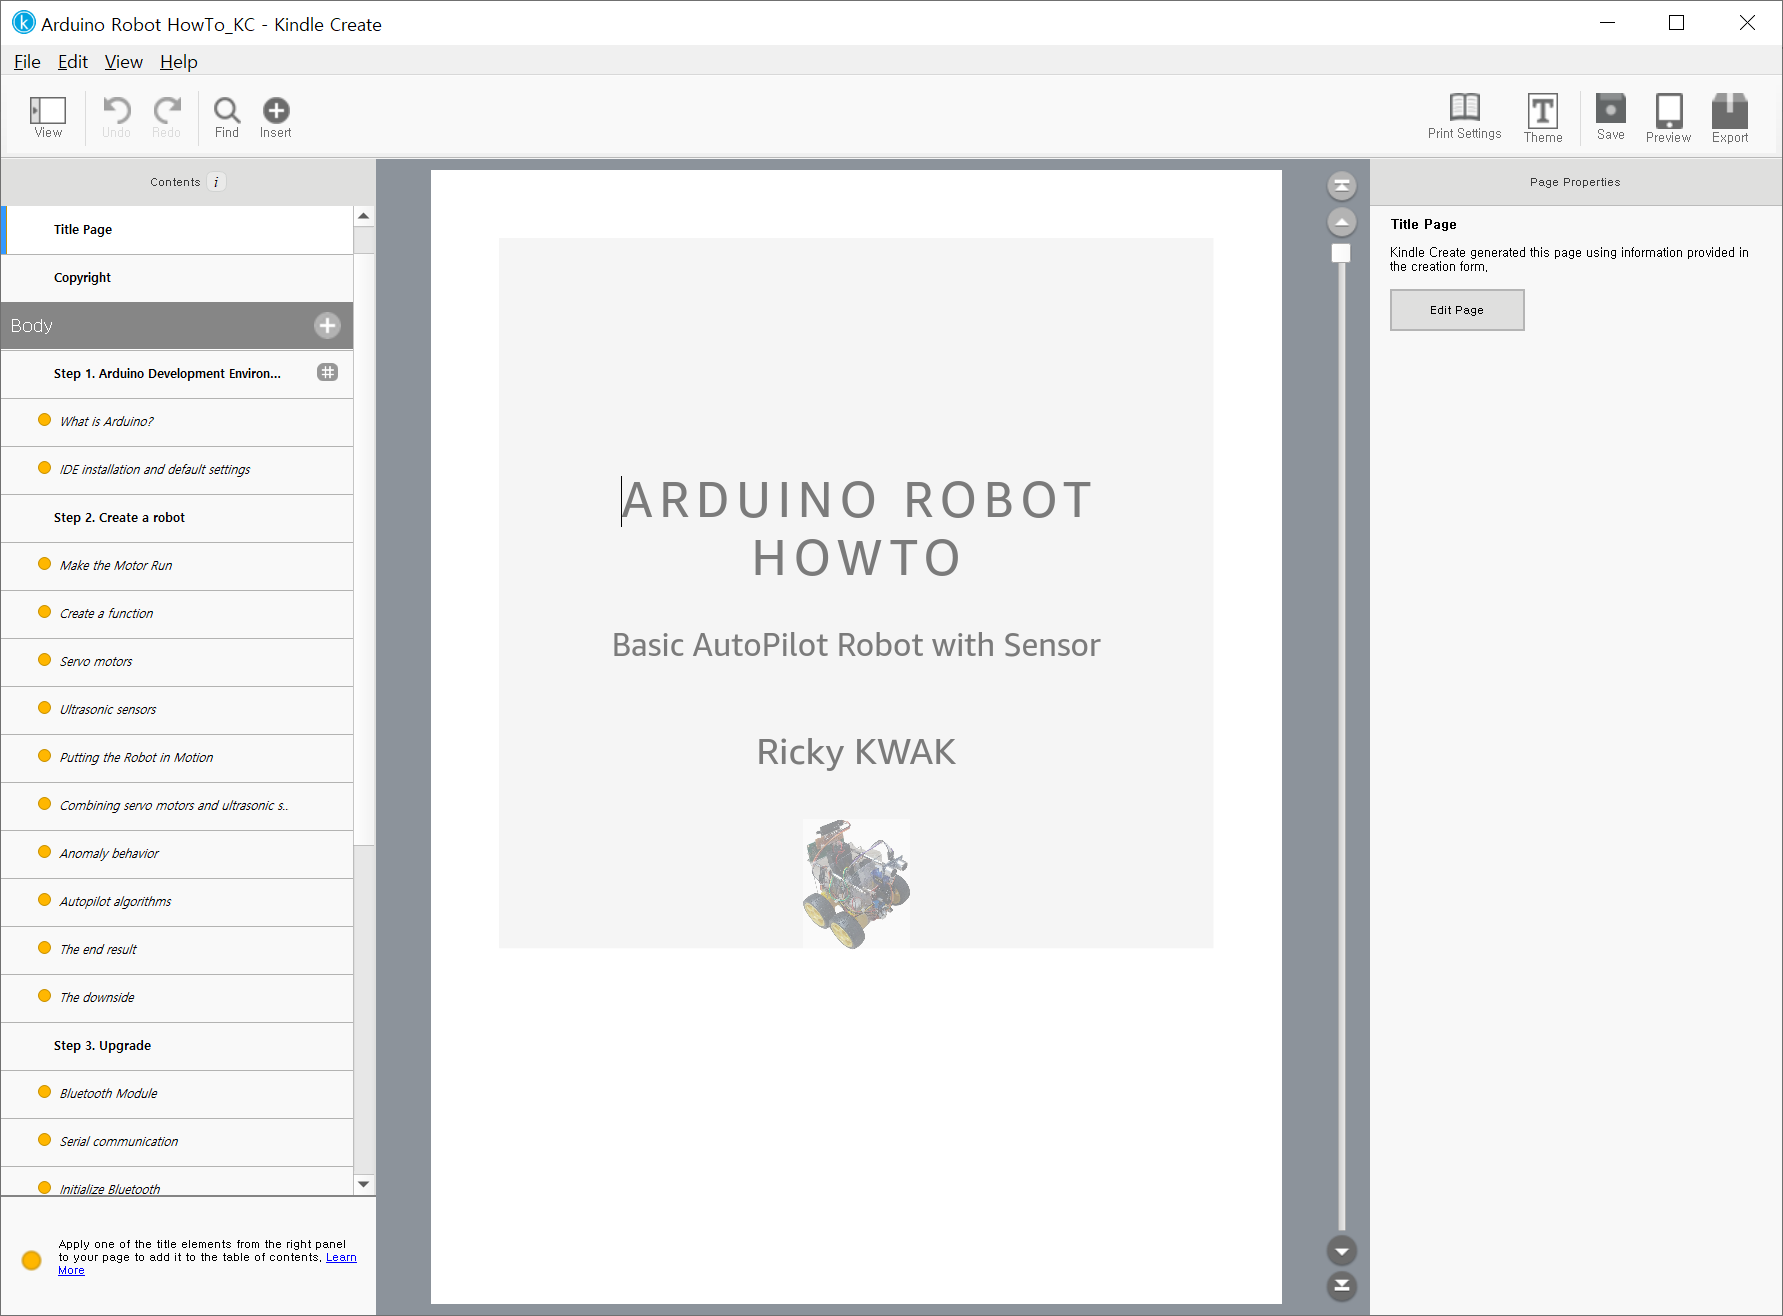1783x1316 pixels.
Task: Open the Theme selector
Action: [x=1543, y=118]
